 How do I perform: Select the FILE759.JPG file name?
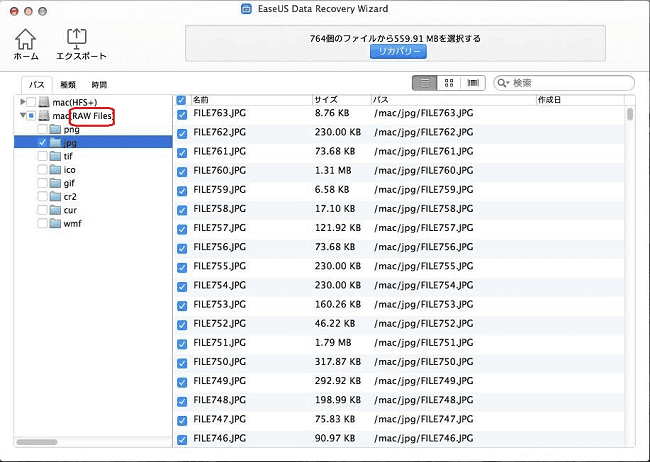pos(219,190)
